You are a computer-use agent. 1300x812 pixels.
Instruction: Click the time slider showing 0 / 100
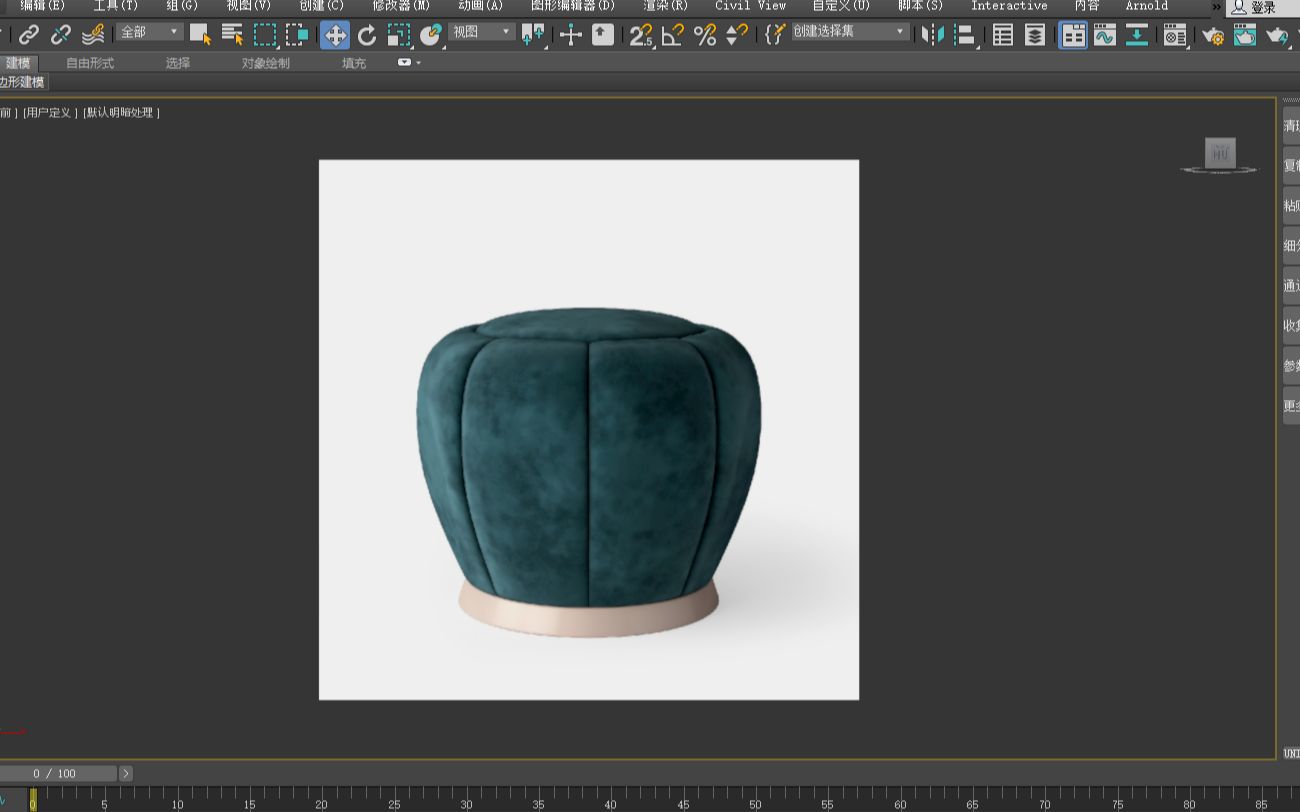click(58, 773)
